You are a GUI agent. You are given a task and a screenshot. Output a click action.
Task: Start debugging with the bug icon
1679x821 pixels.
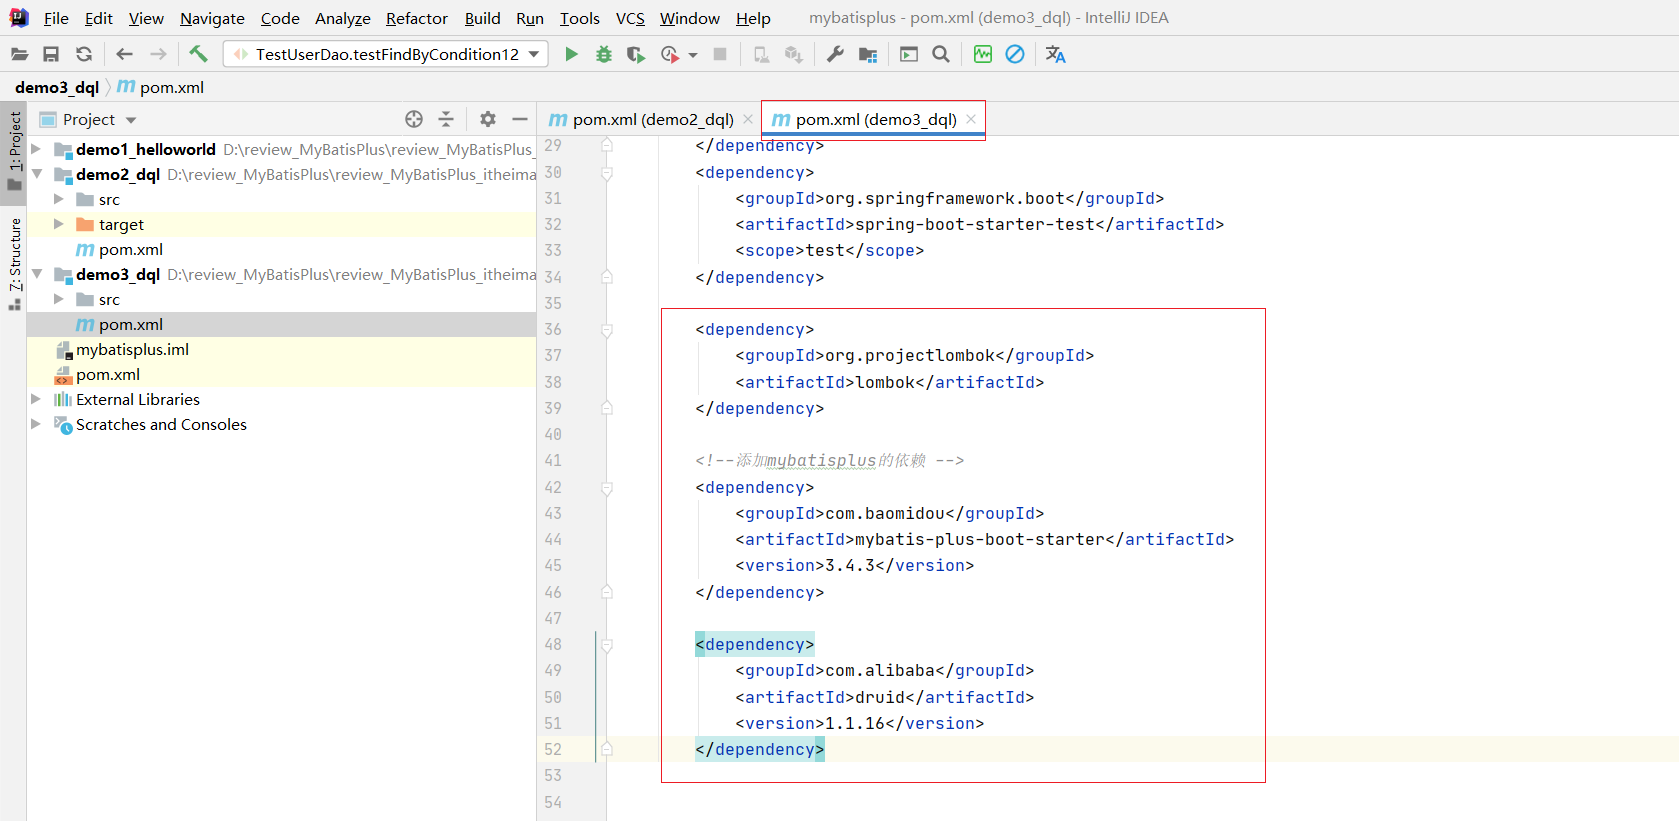pos(603,54)
